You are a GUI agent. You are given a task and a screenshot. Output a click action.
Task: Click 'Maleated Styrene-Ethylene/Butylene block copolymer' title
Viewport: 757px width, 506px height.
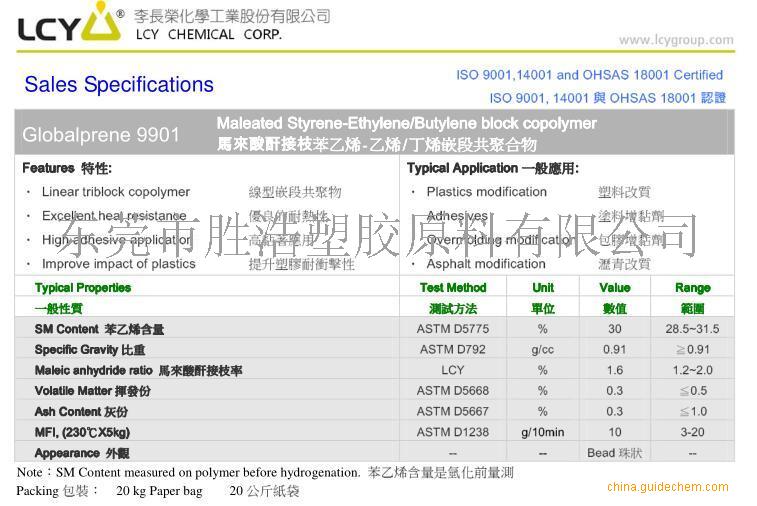(407, 124)
